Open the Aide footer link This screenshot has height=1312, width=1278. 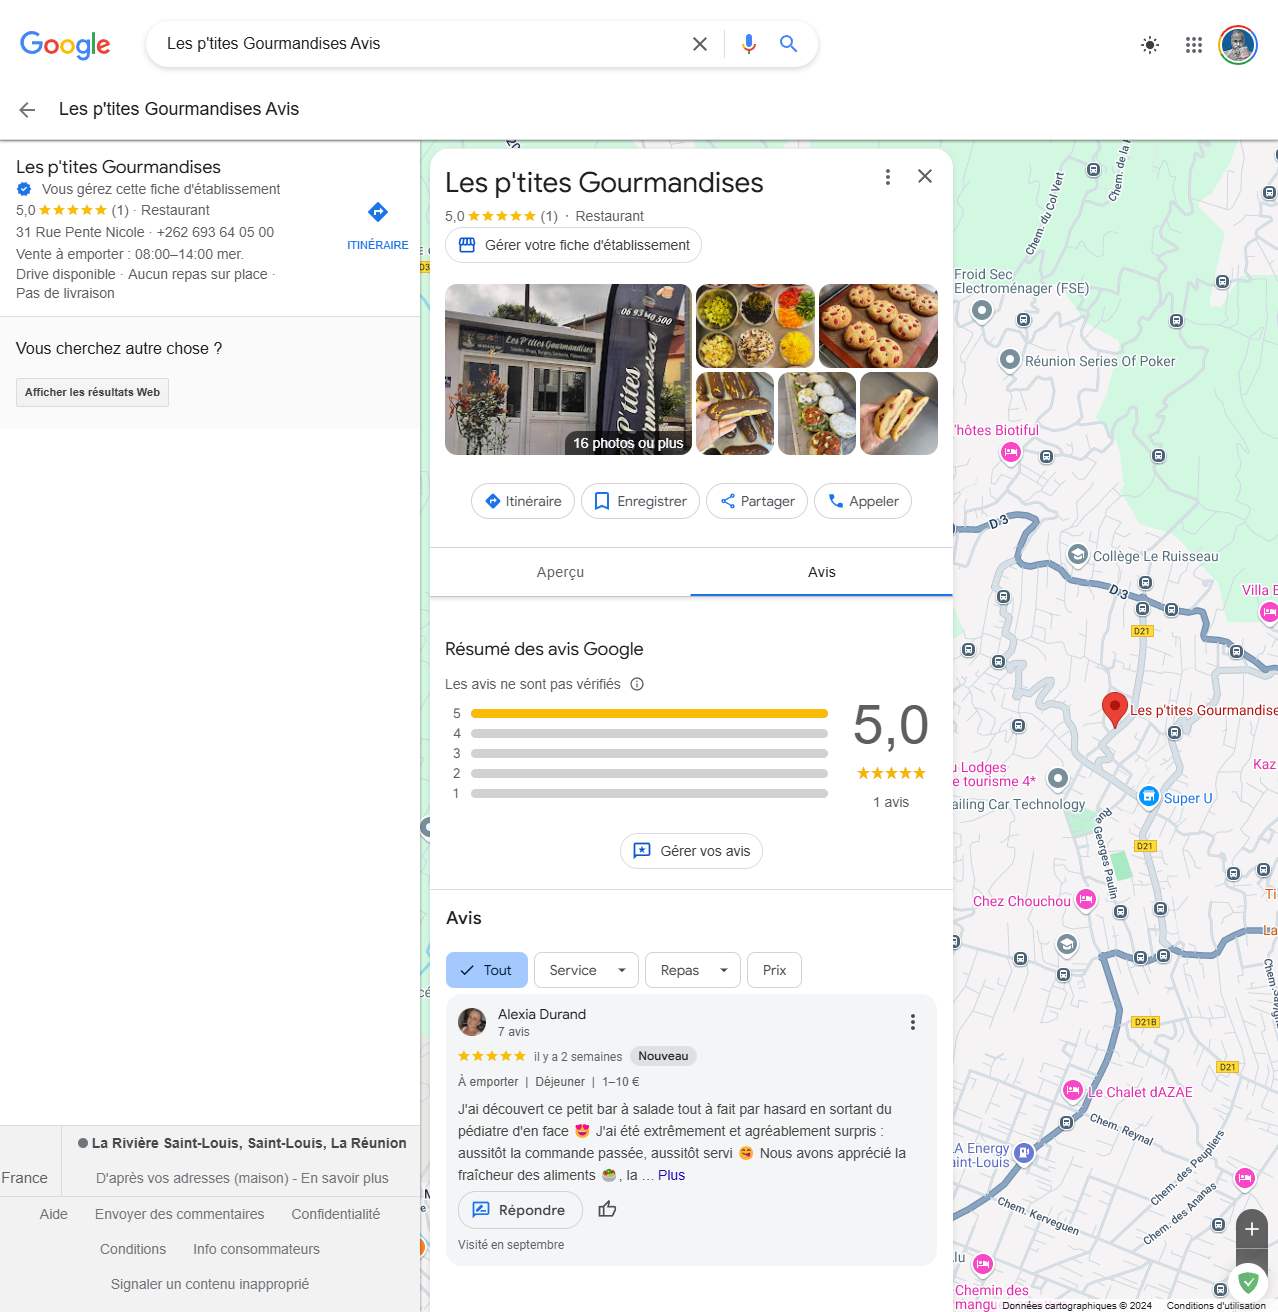pyautogui.click(x=54, y=1214)
